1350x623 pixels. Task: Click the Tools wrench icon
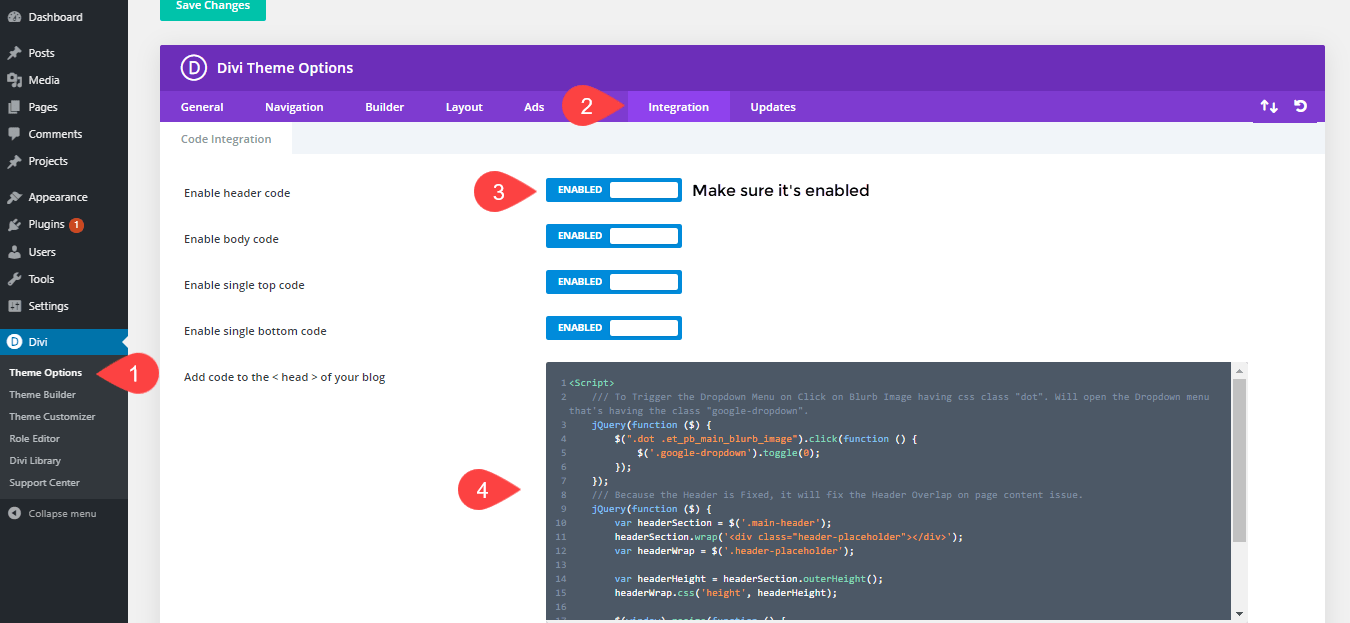tap(14, 279)
